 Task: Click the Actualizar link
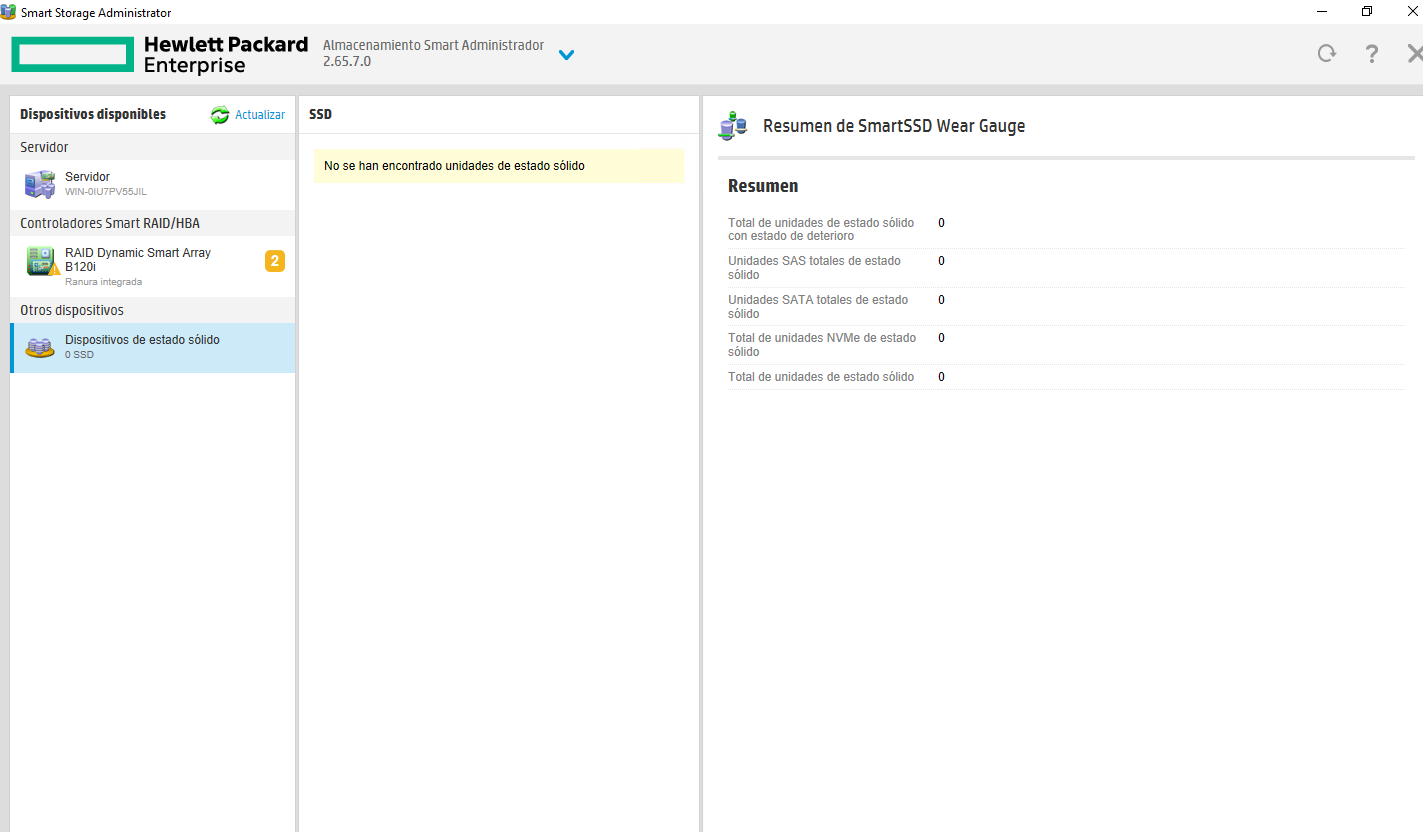260,115
